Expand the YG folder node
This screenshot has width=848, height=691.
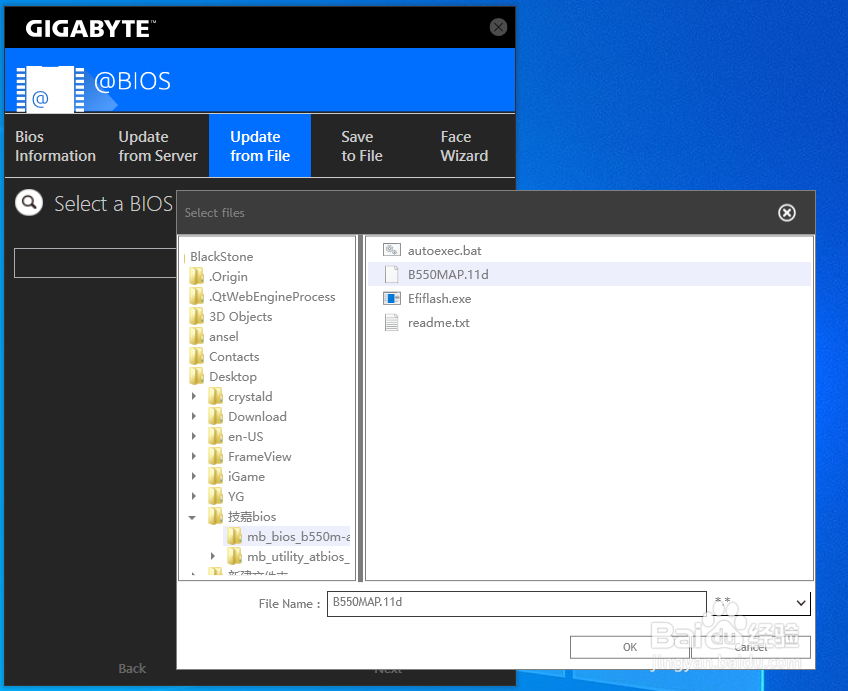click(x=194, y=496)
